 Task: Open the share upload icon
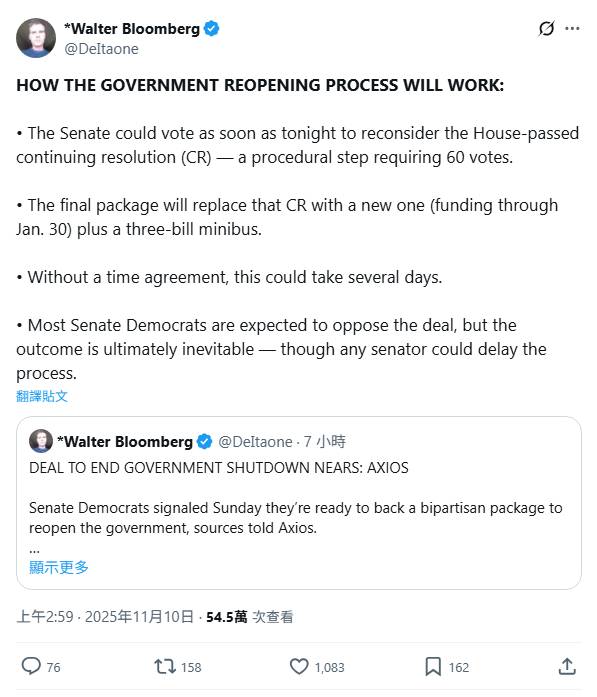(x=567, y=666)
